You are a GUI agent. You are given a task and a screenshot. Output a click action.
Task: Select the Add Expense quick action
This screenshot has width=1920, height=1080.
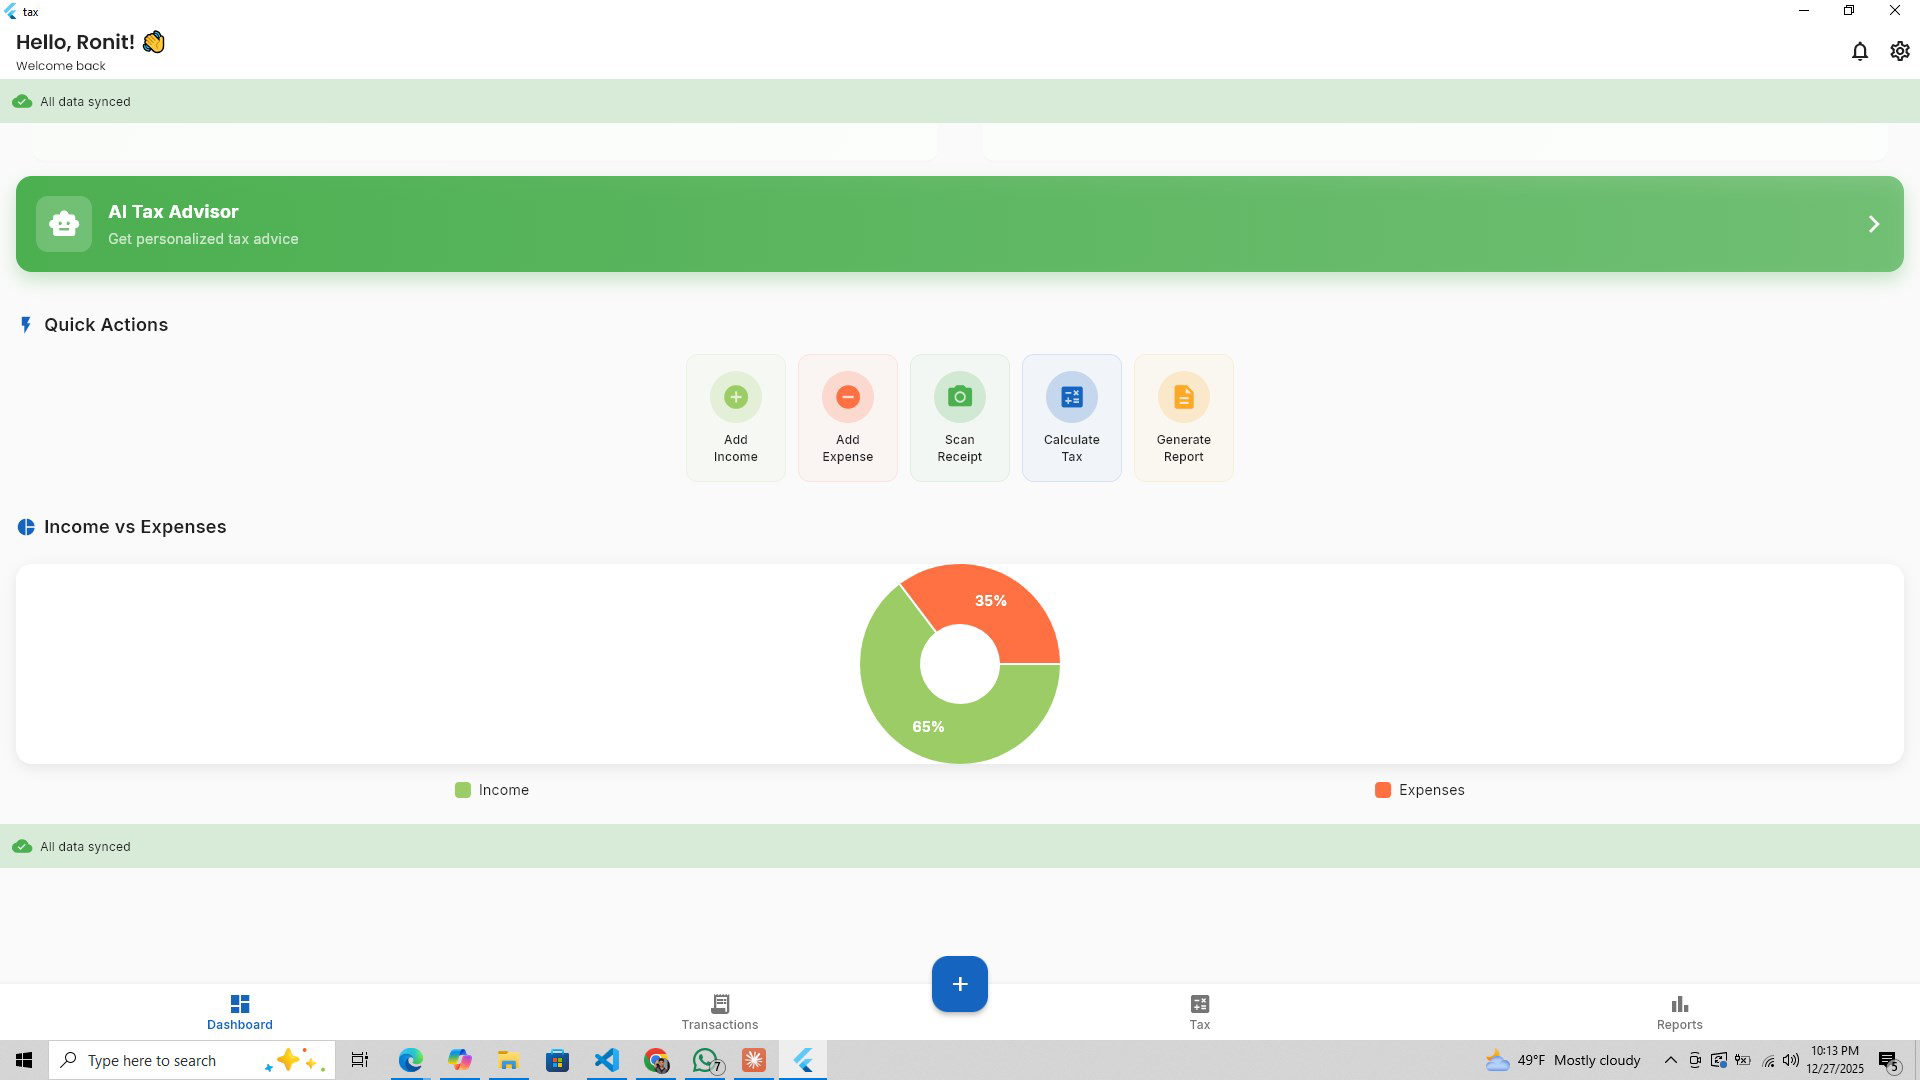point(847,417)
